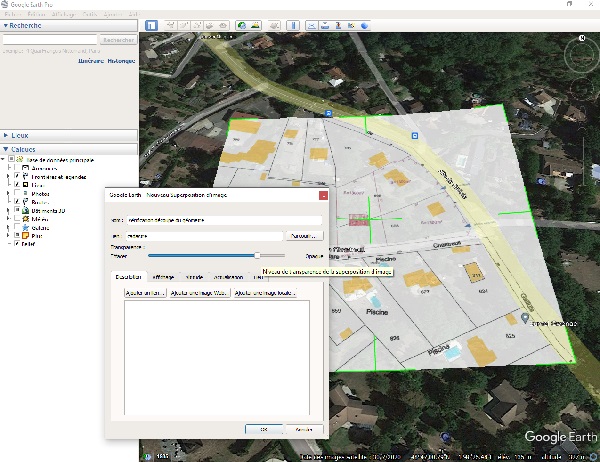
Task: Switch to the Description tab
Action: [128, 276]
